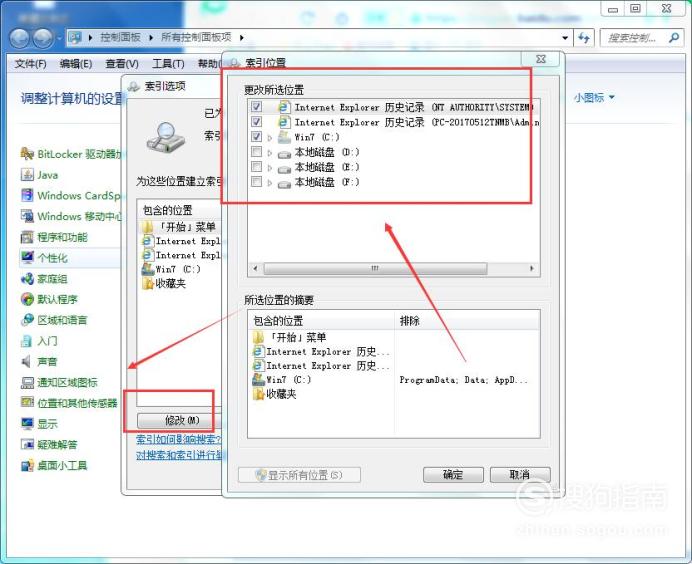Expand the 本地磁盘 (E:) tree node
The height and width of the screenshot is (564, 692).
[270, 168]
